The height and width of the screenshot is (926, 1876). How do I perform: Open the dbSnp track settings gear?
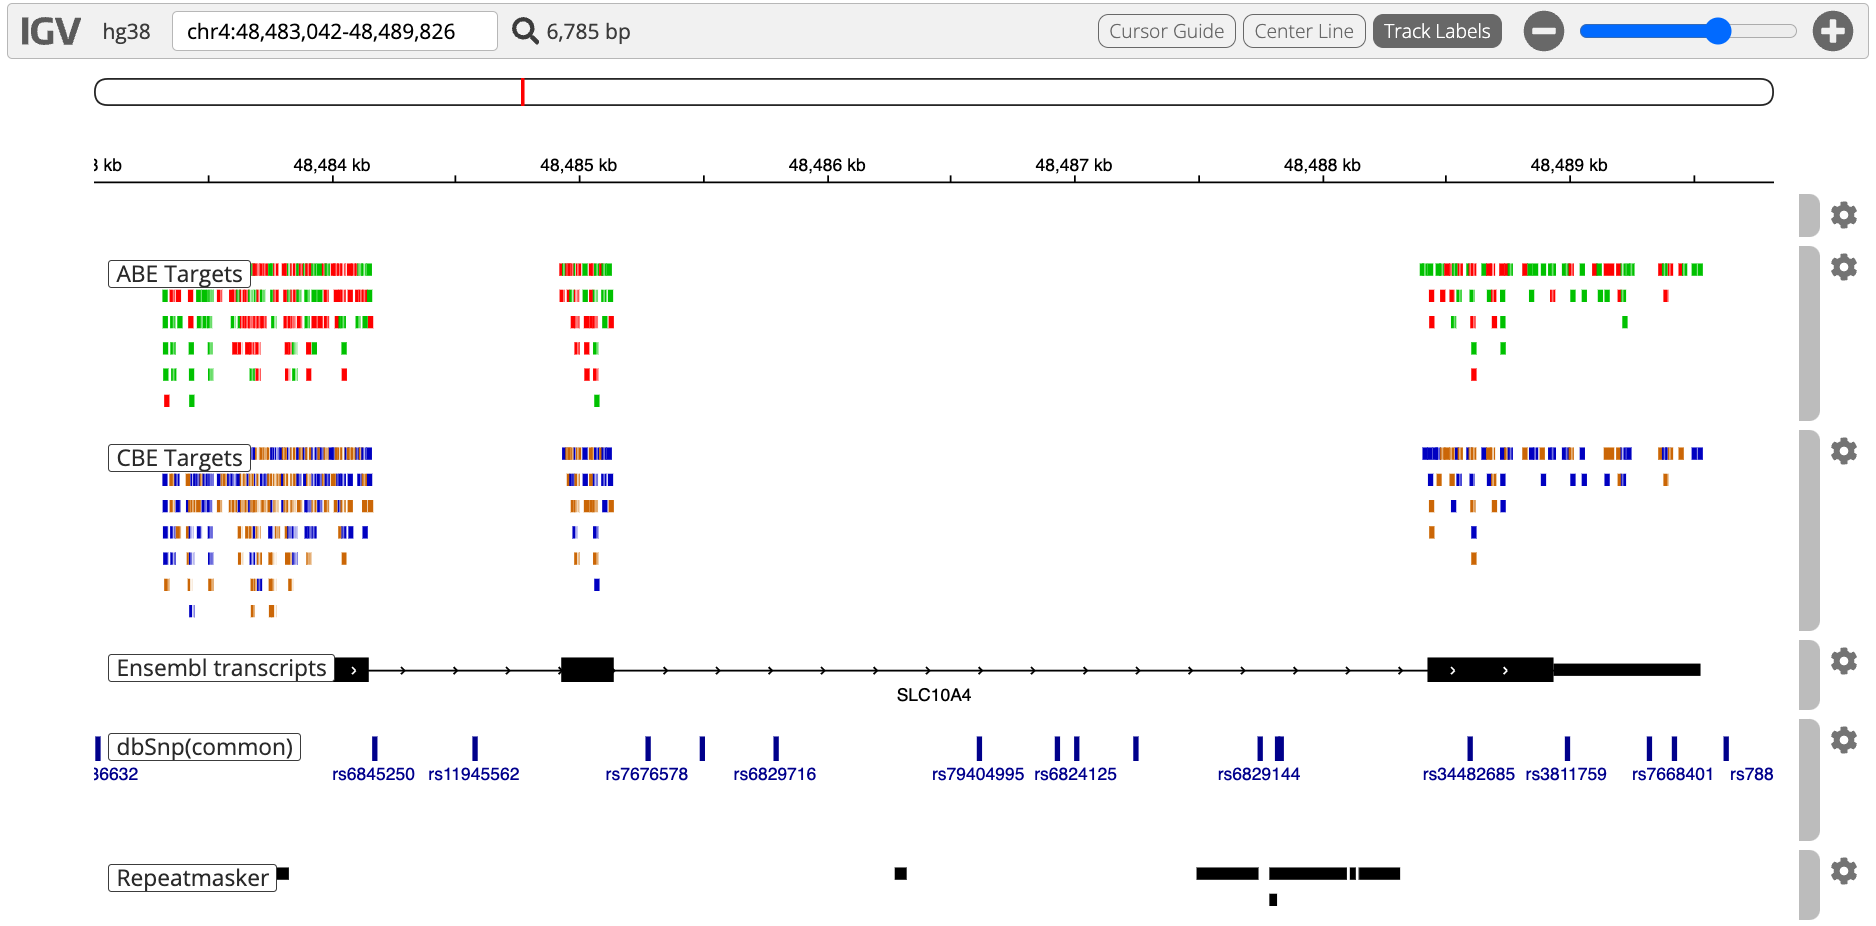1843,740
